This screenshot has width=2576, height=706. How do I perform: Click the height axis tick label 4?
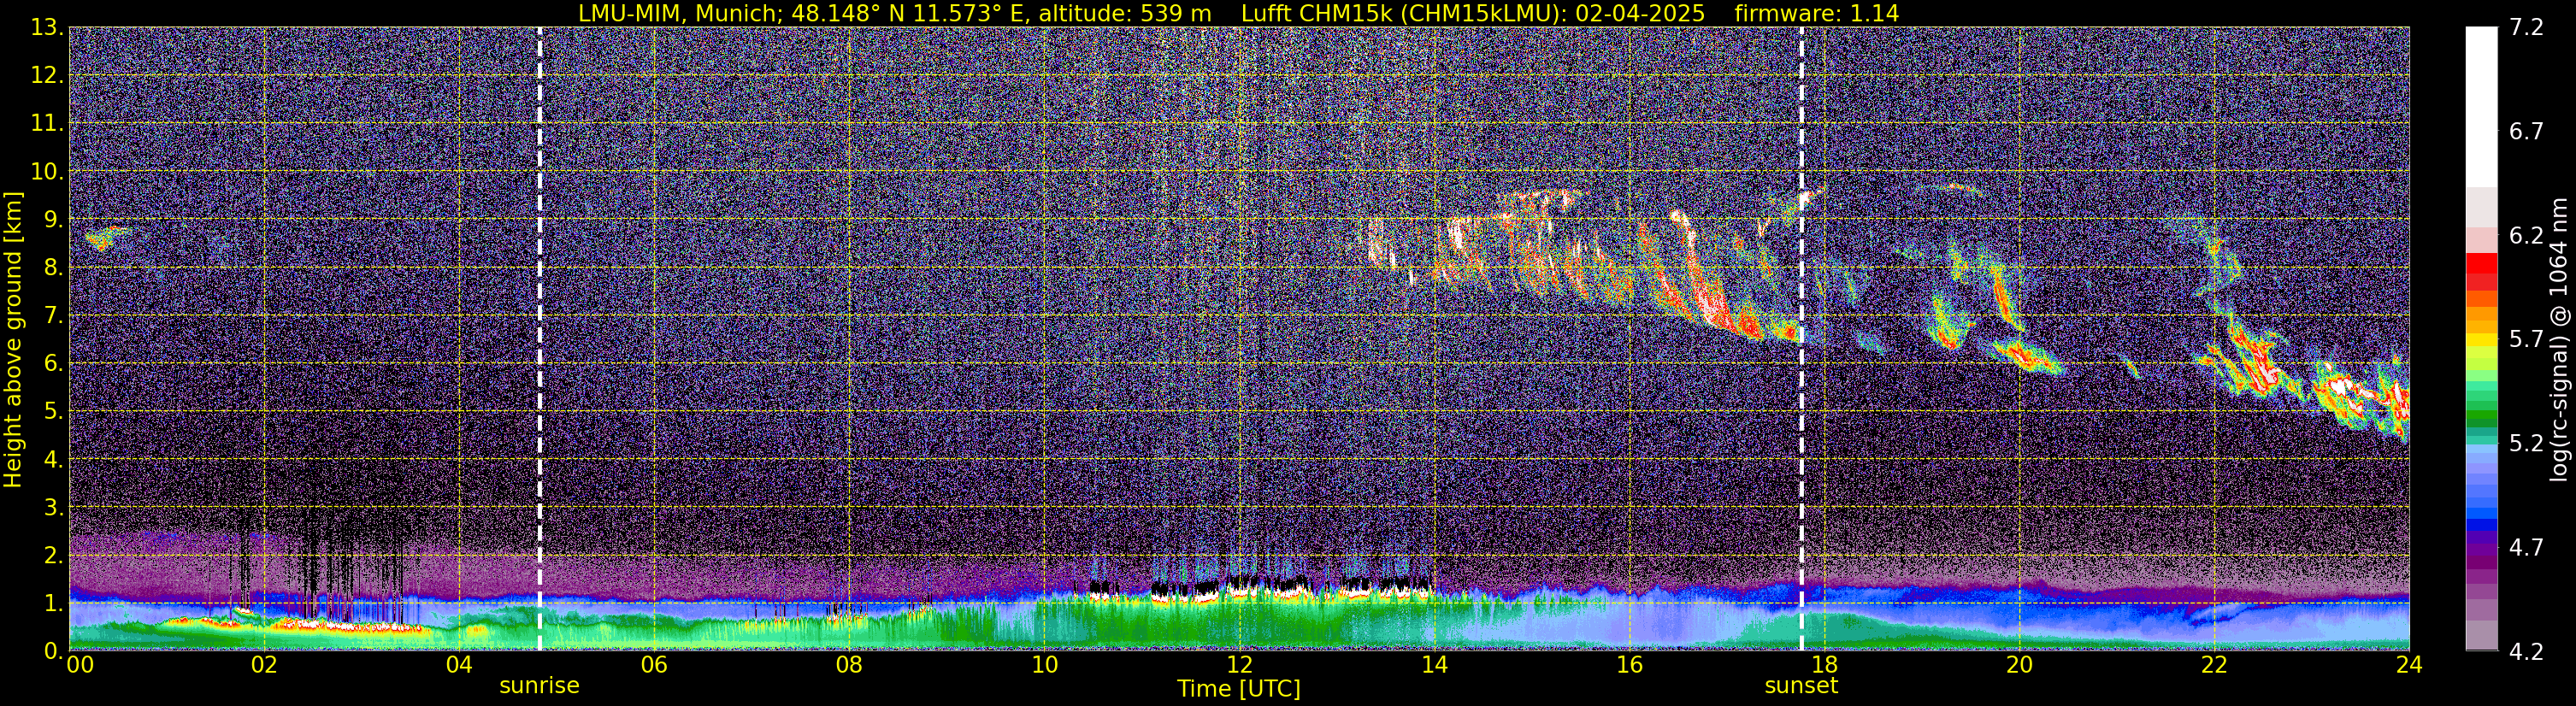point(53,460)
